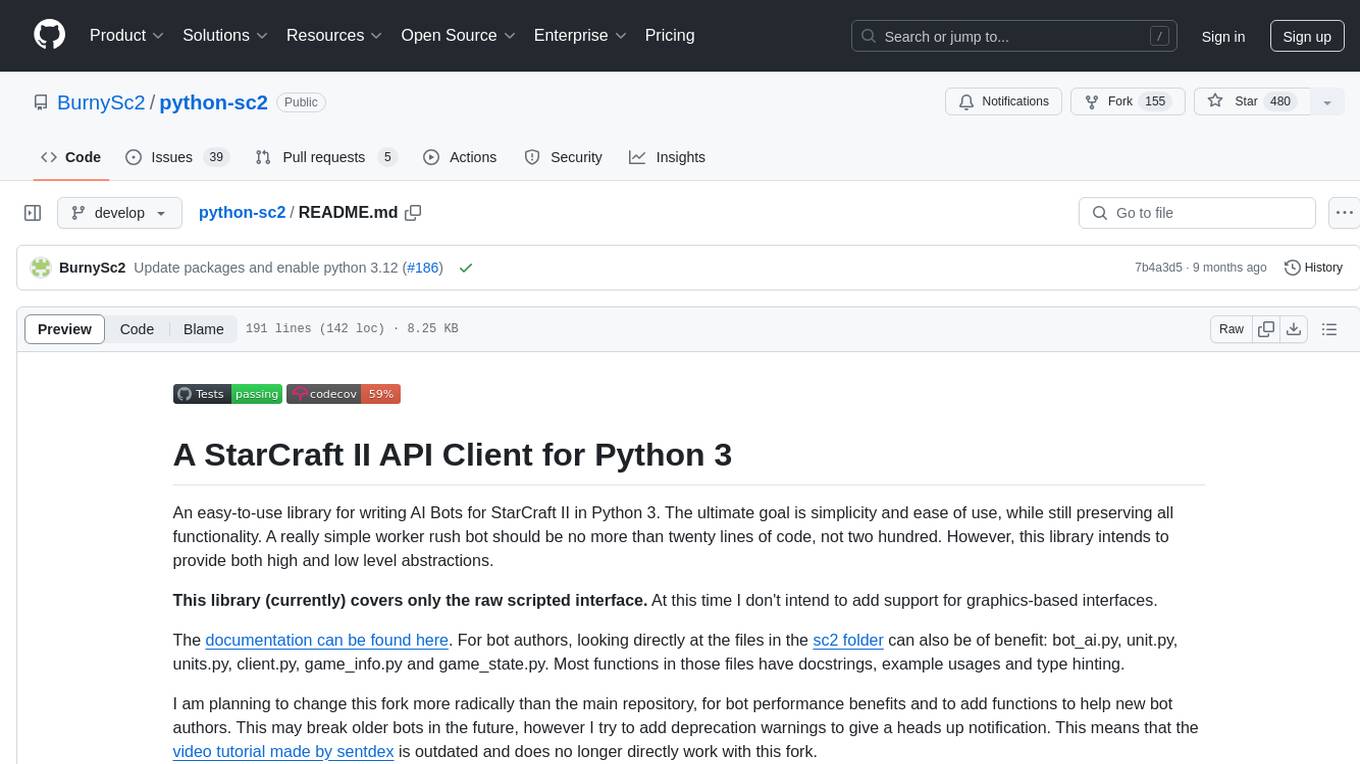1360x764 pixels.
Task: Show the commit check status checkmark
Action: (465, 268)
